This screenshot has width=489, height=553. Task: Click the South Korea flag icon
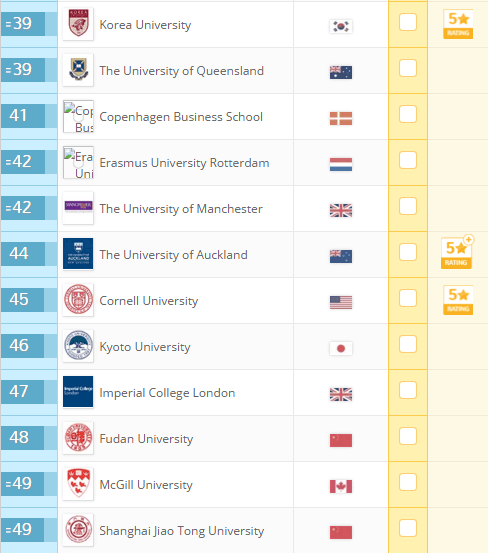pyautogui.click(x=341, y=26)
